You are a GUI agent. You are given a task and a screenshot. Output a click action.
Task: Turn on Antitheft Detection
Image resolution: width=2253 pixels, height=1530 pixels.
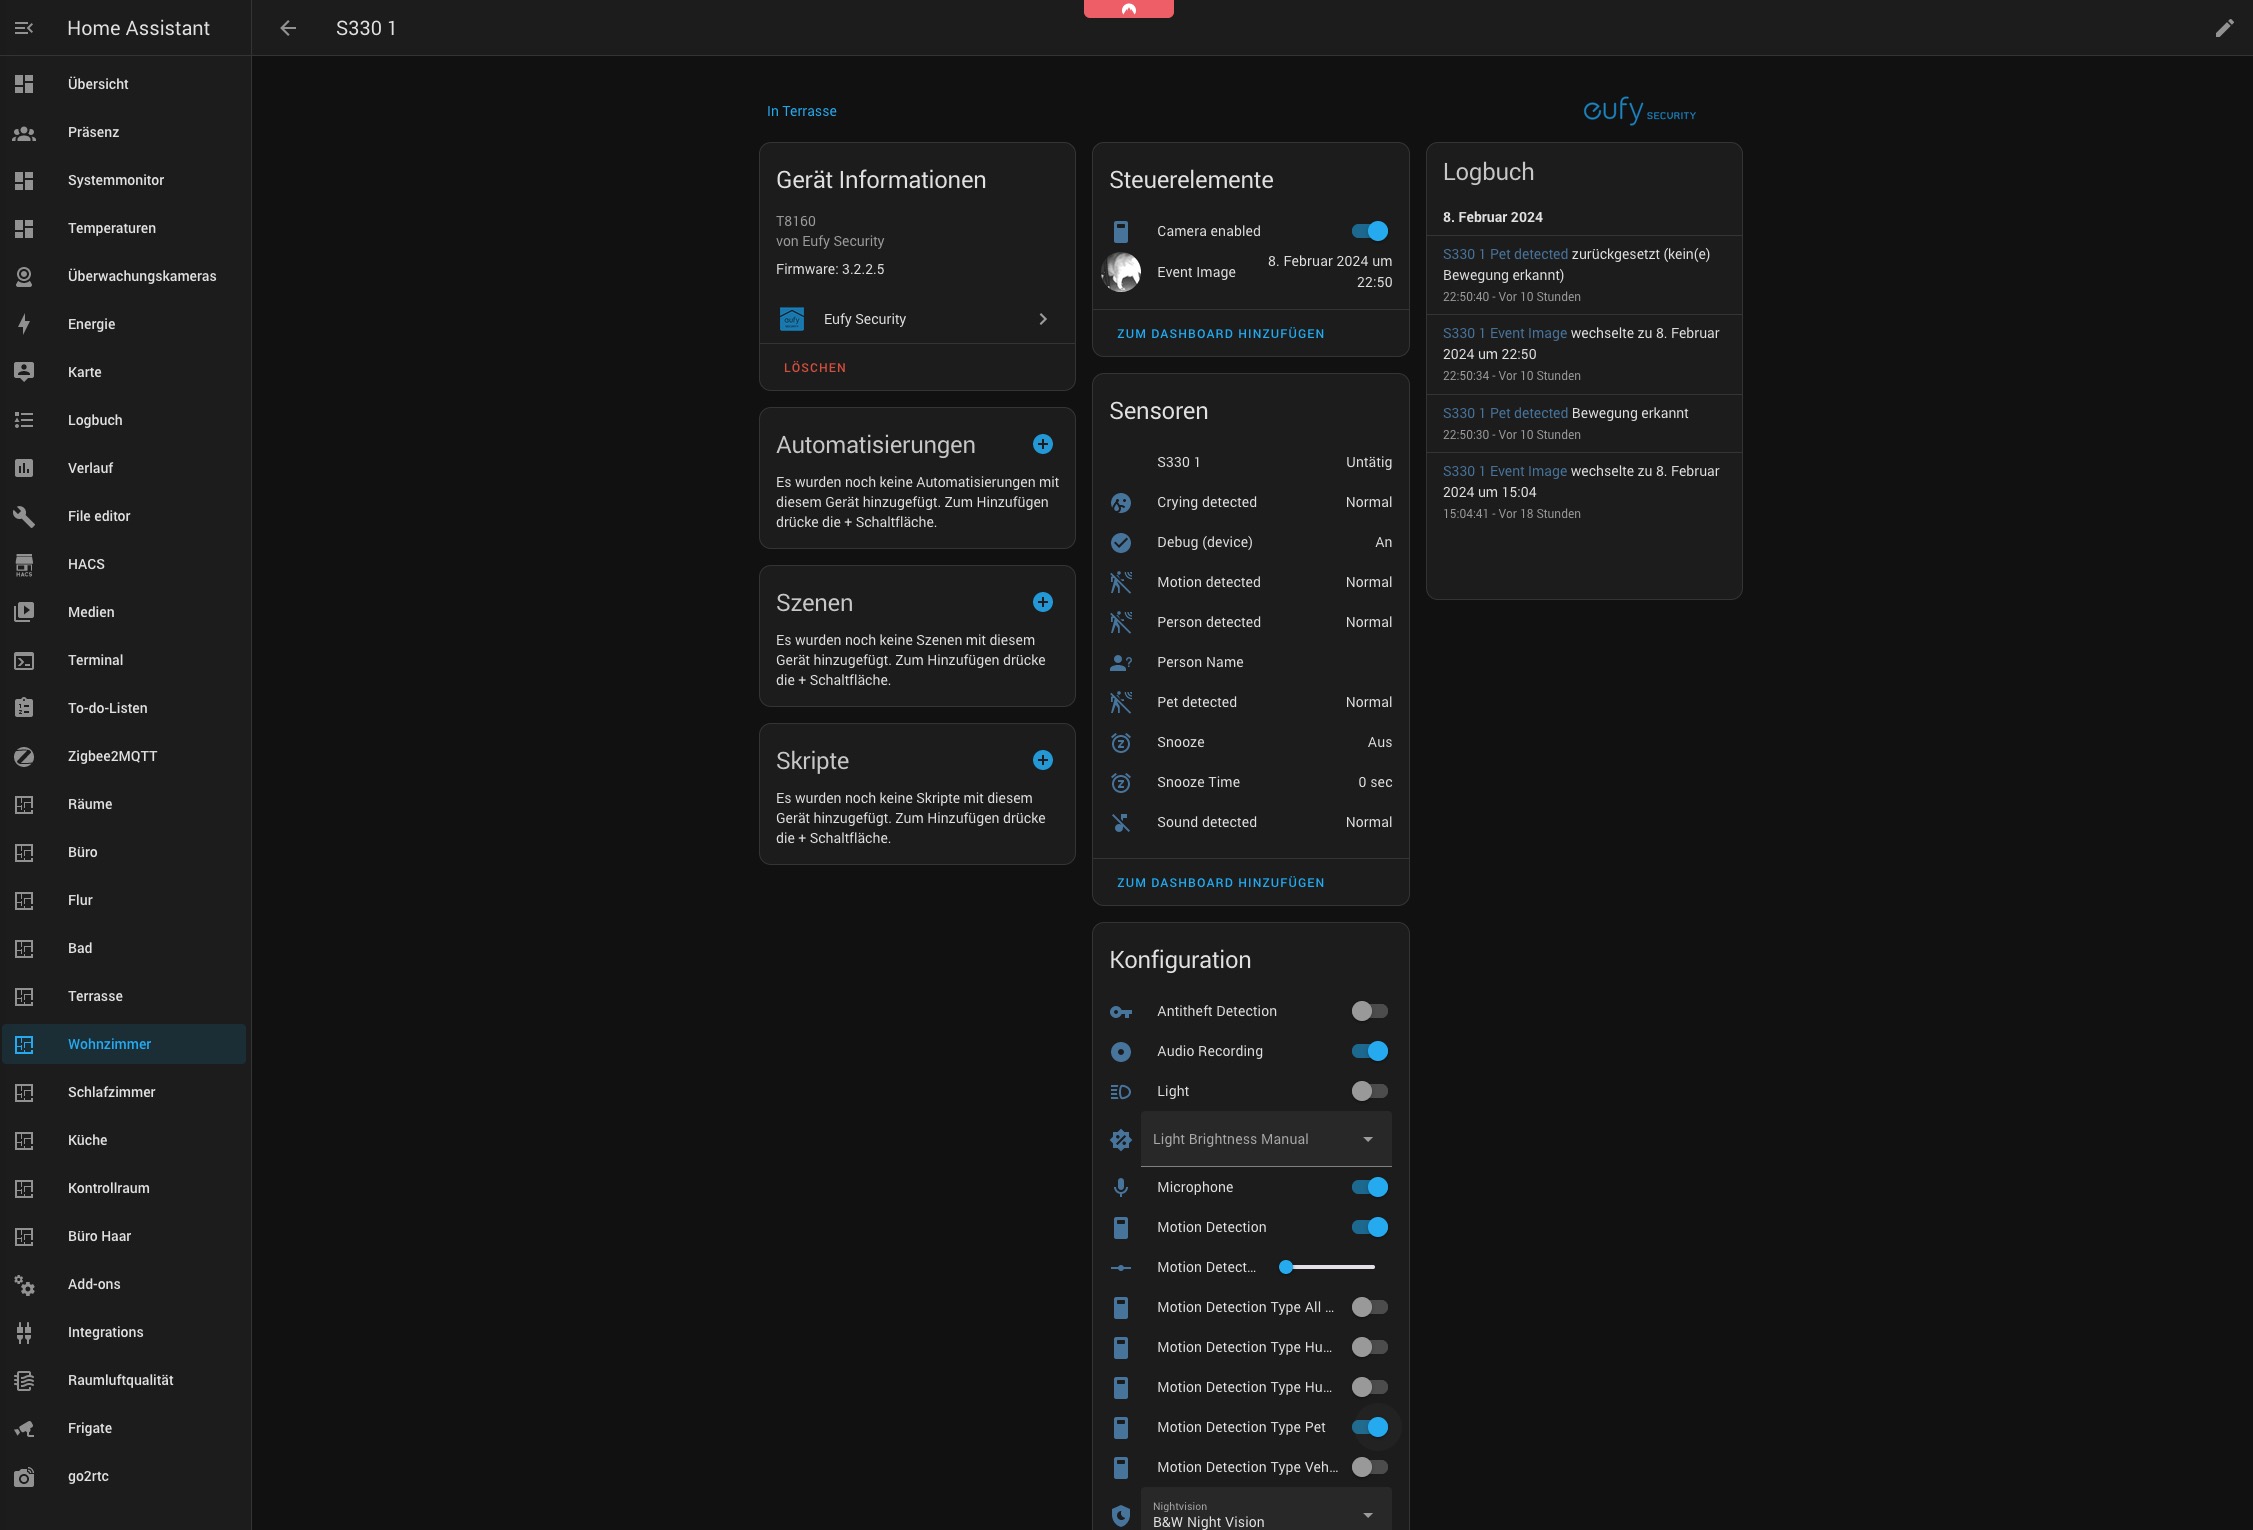click(1369, 1011)
